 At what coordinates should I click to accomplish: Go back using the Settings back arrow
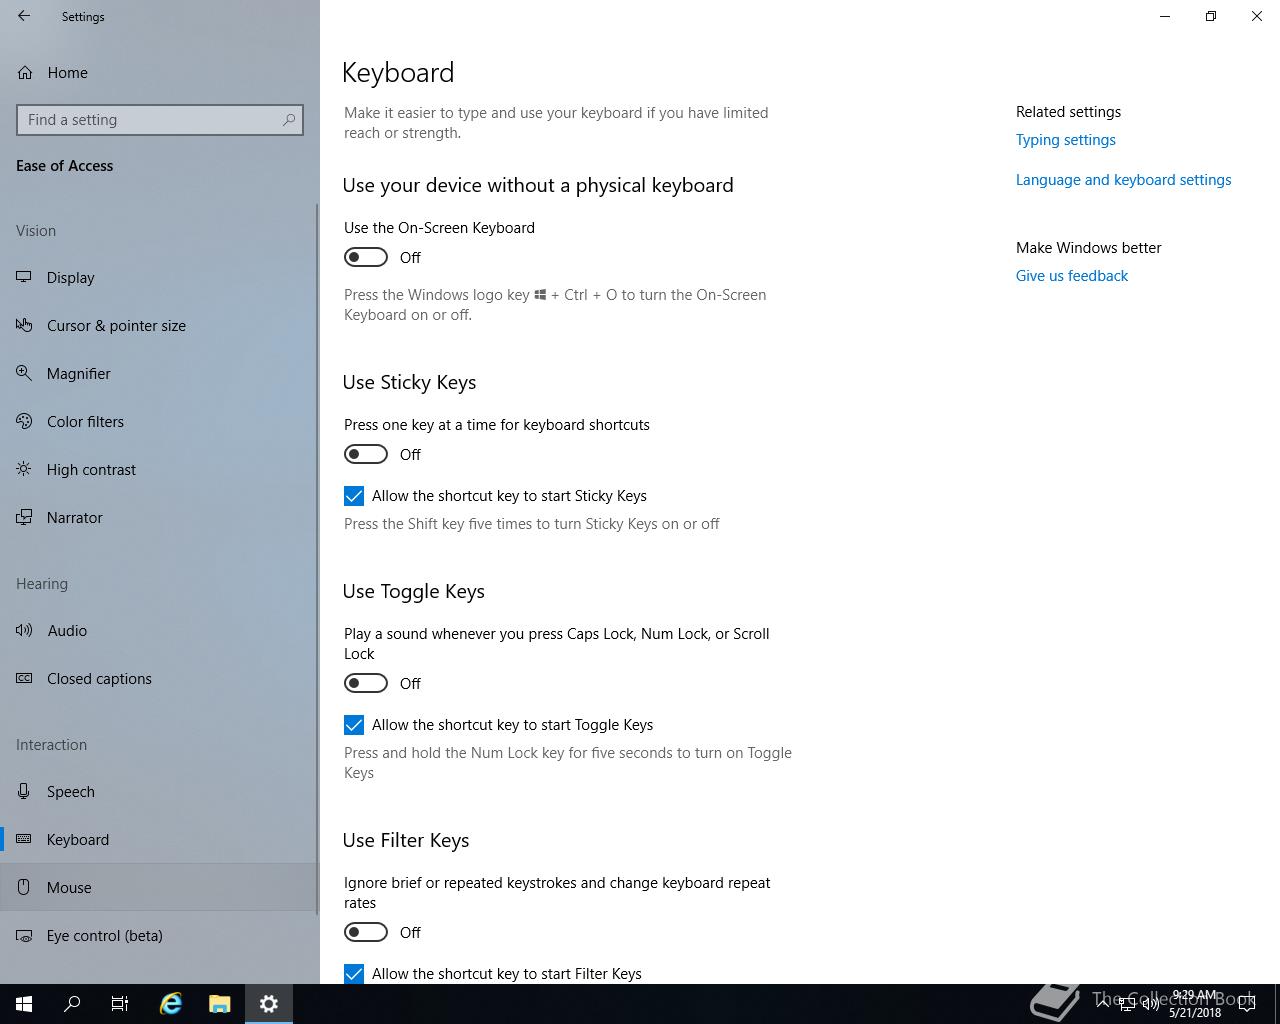click(24, 16)
